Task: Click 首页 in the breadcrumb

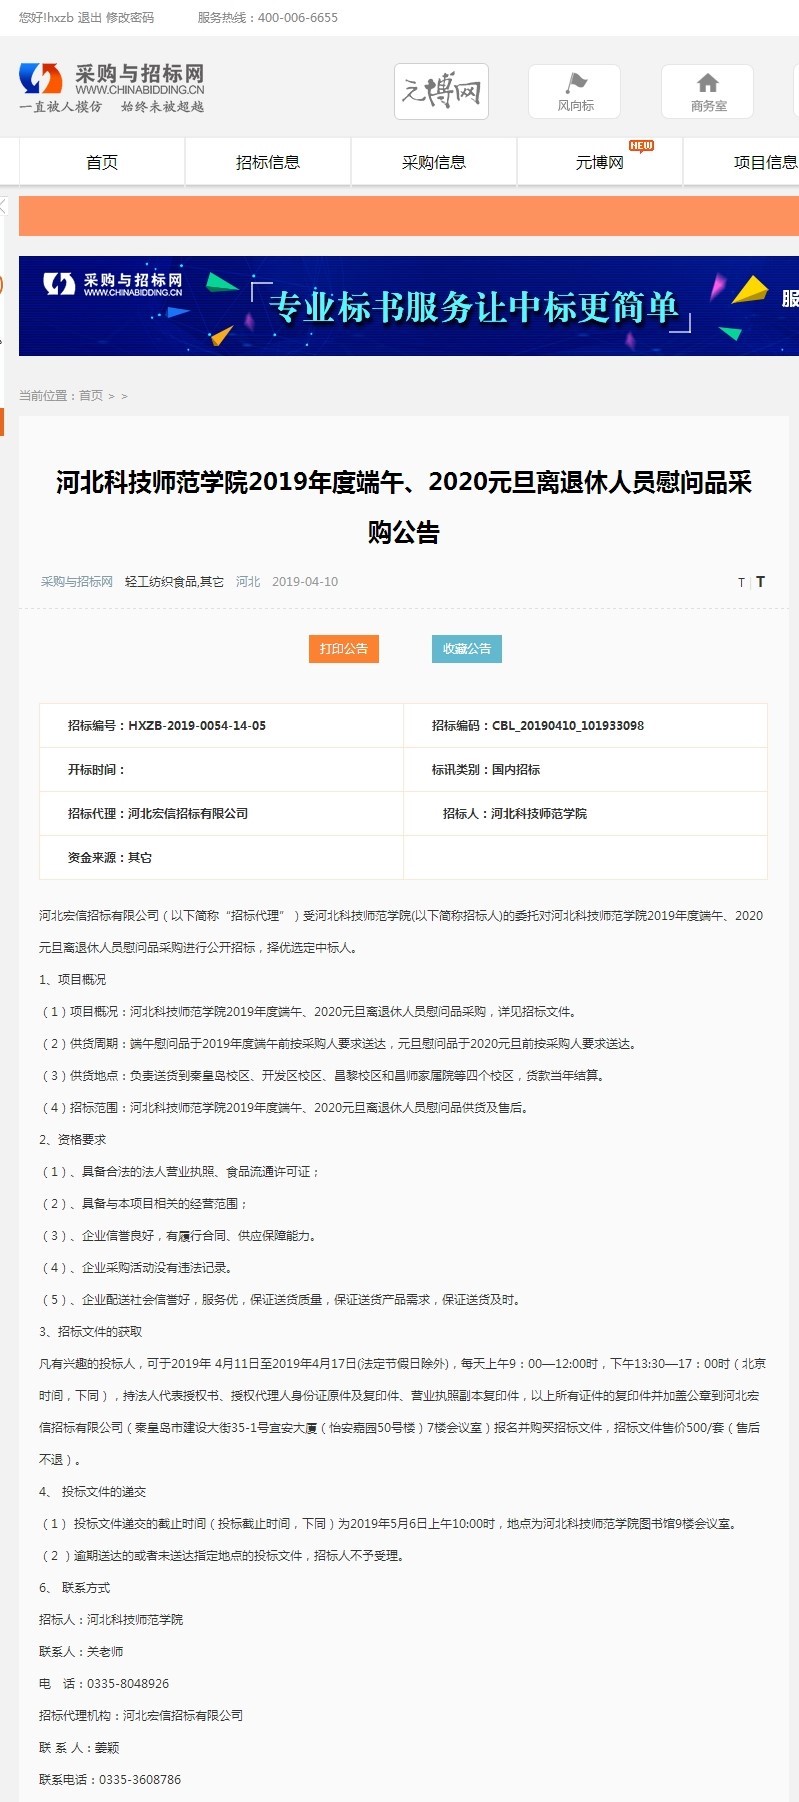Action: [91, 396]
